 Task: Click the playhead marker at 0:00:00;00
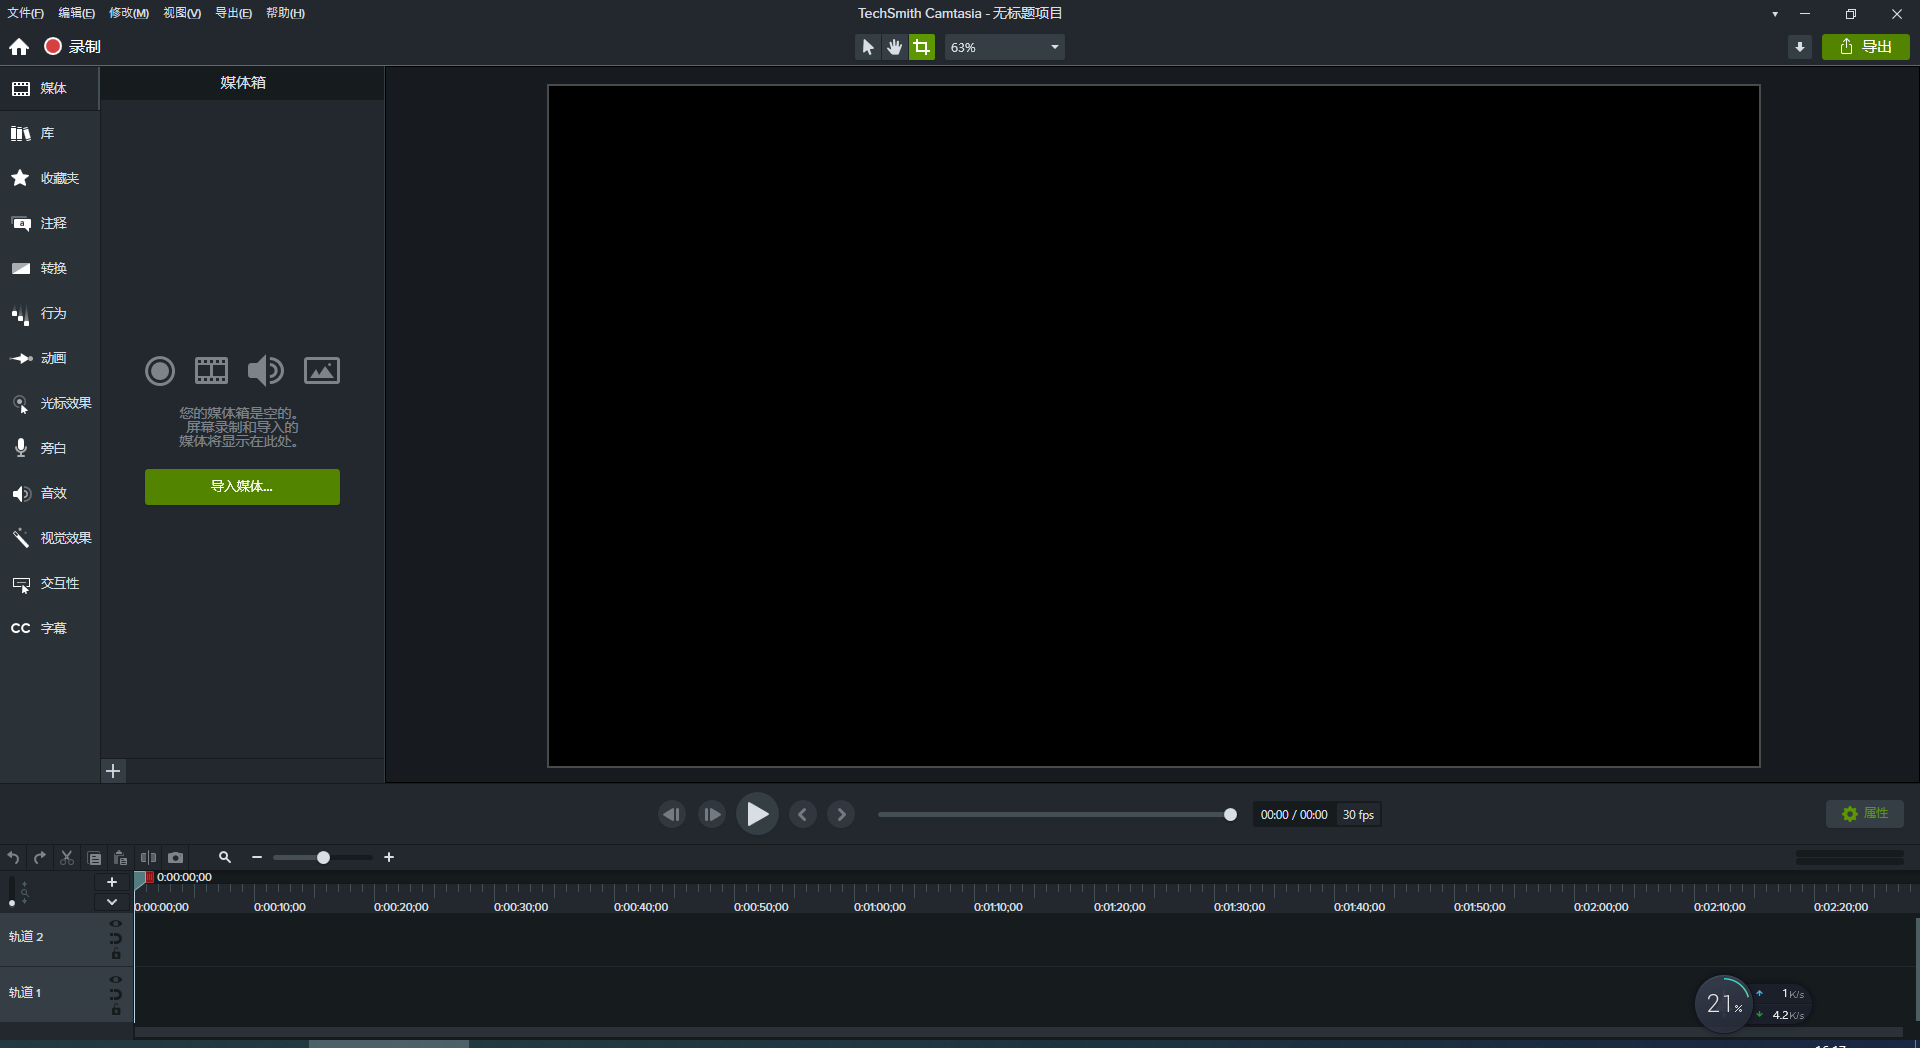click(150, 877)
